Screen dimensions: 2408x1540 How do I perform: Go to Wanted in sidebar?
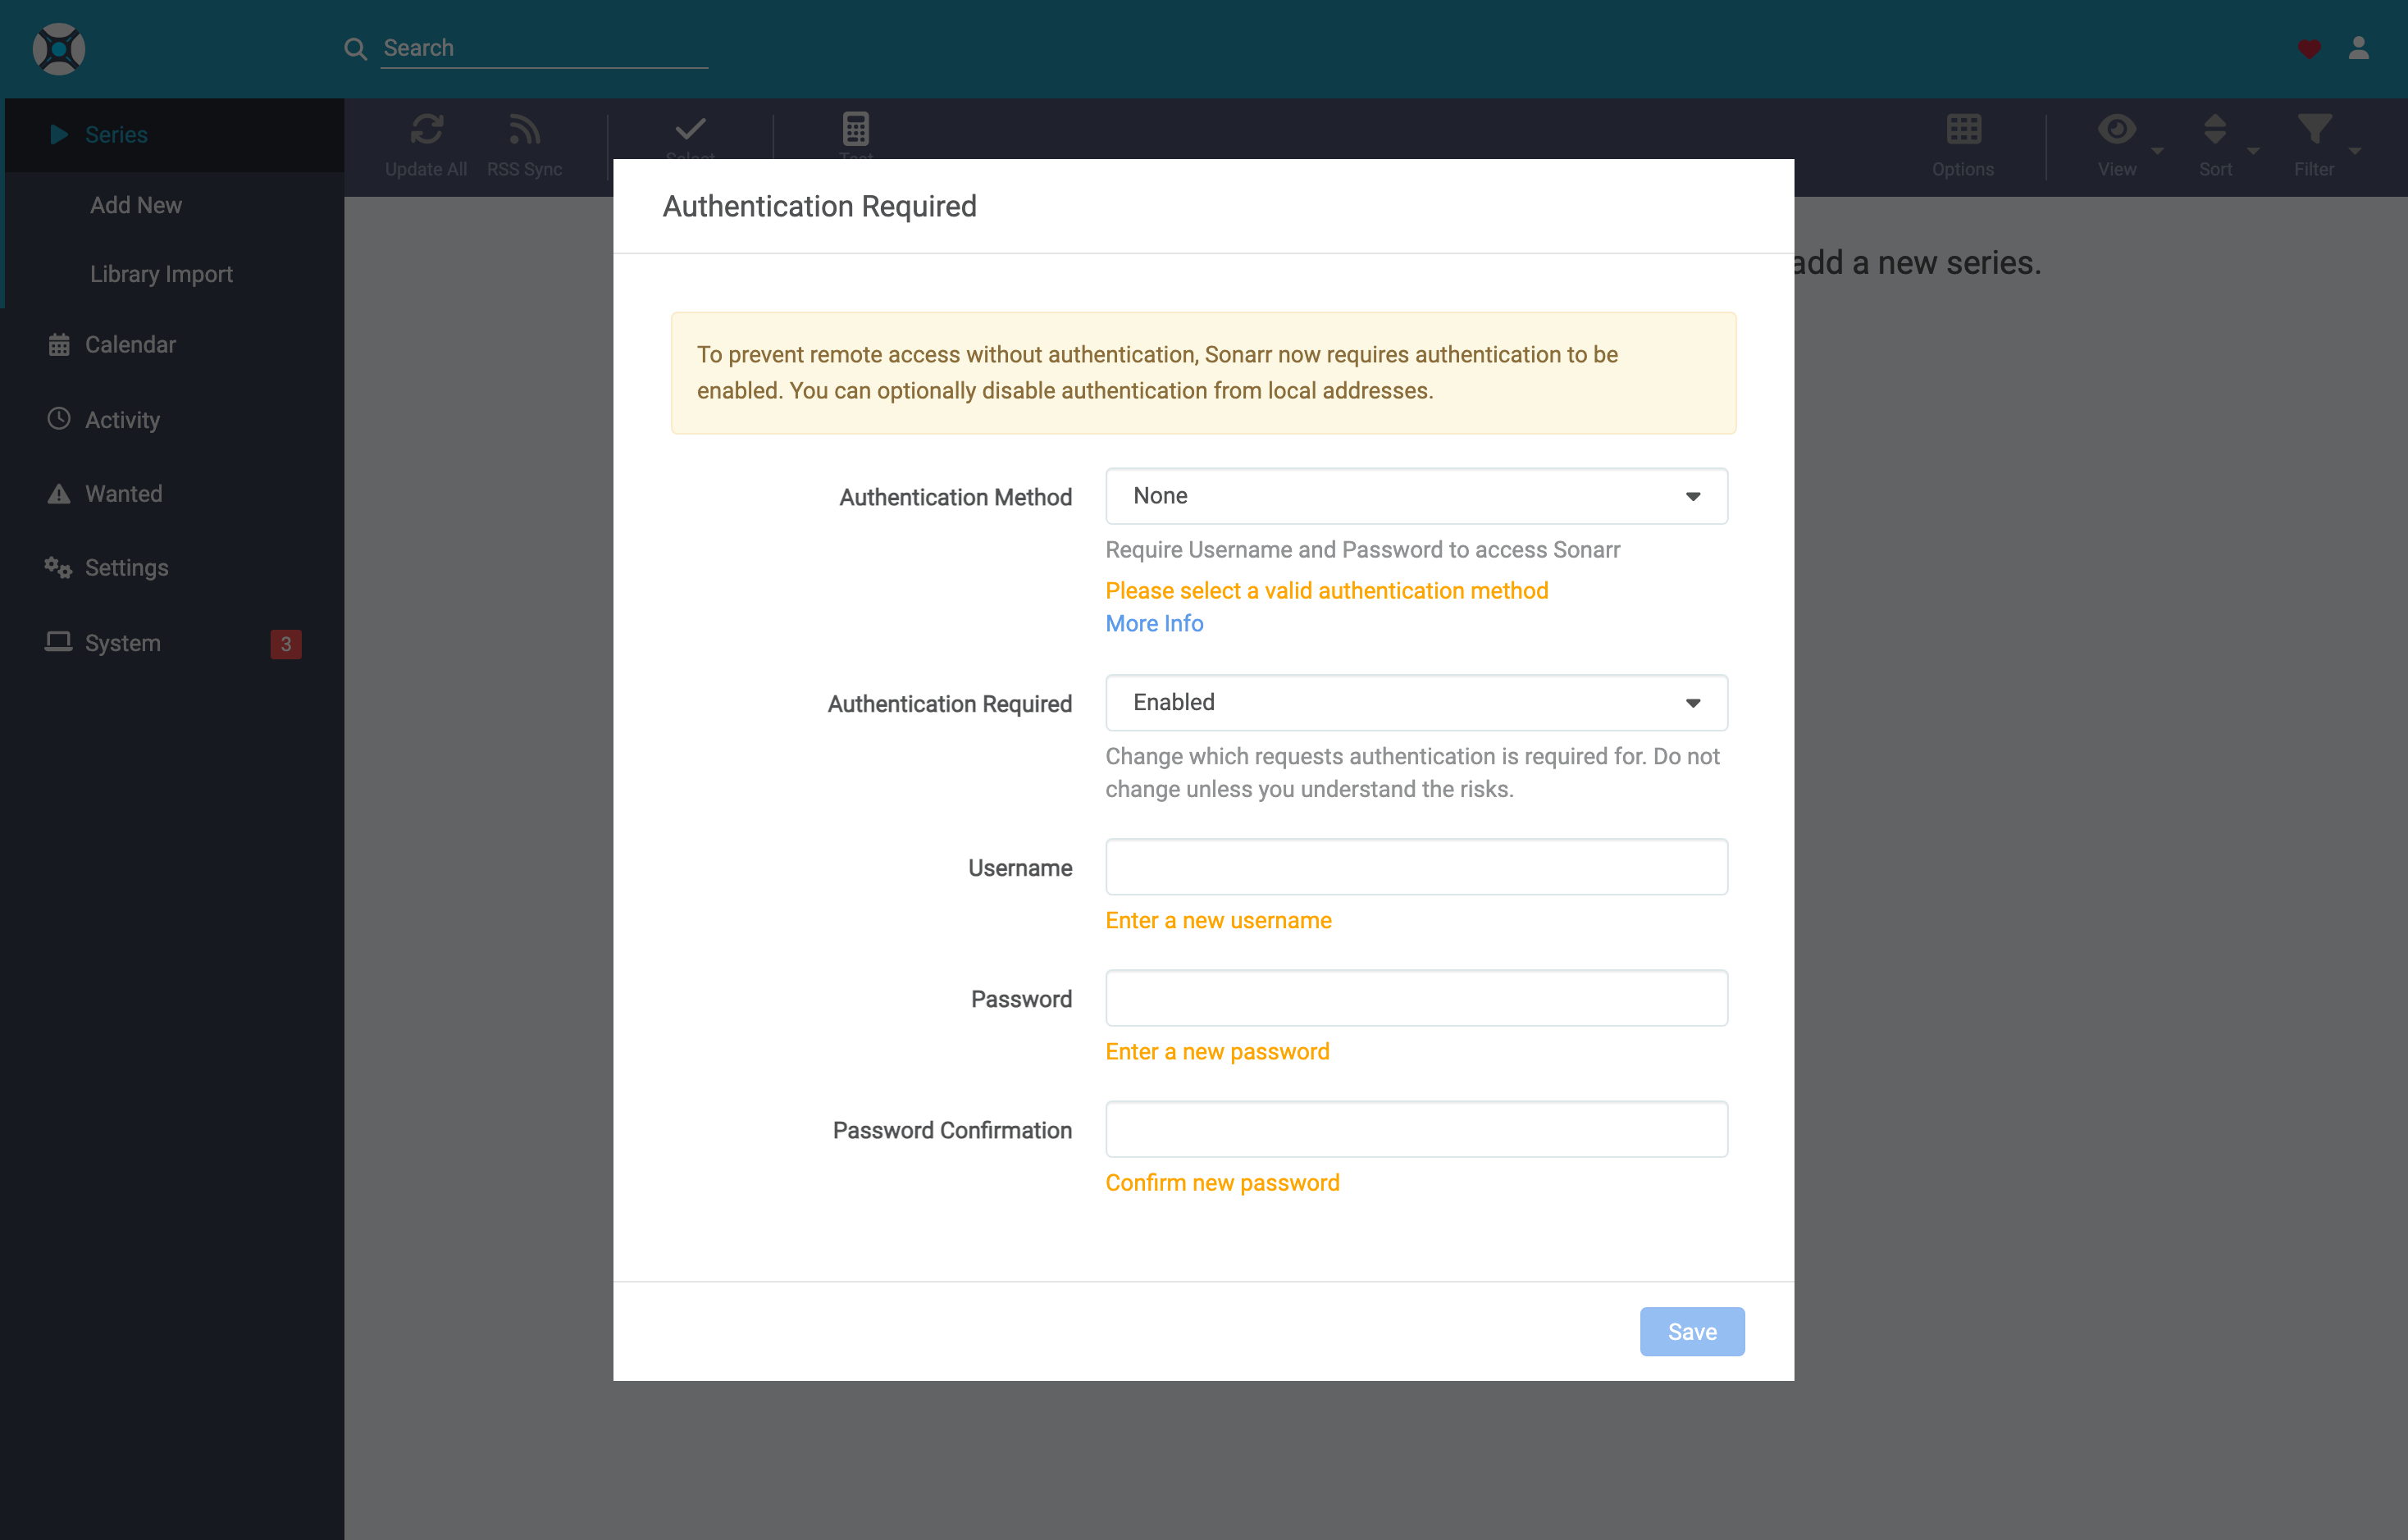(172, 494)
